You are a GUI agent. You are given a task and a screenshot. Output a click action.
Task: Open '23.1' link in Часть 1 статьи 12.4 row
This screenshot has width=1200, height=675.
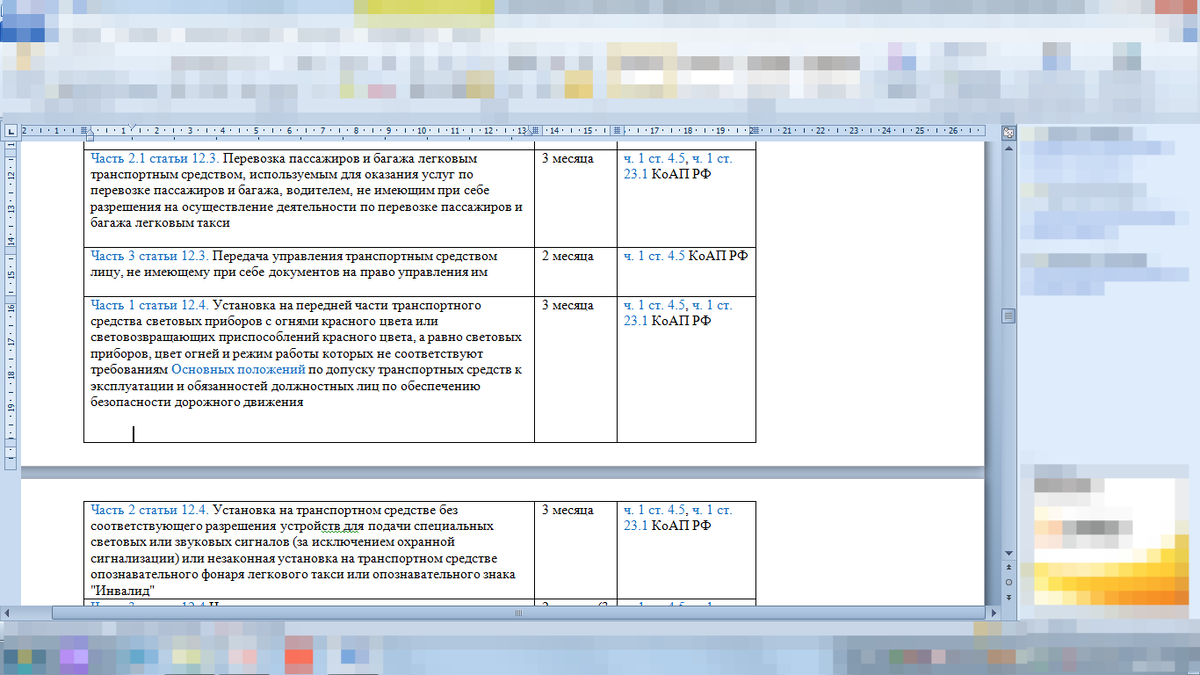coord(636,321)
